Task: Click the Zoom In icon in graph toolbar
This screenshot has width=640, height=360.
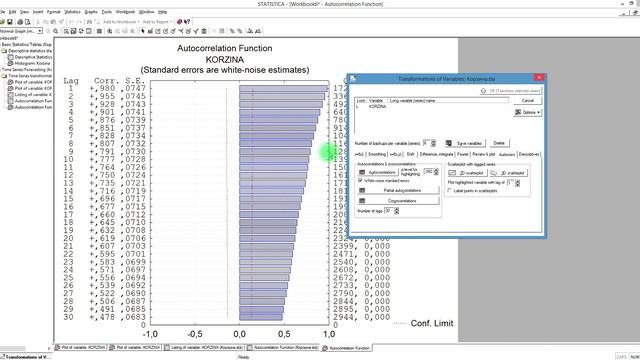Action: [x=109, y=31]
